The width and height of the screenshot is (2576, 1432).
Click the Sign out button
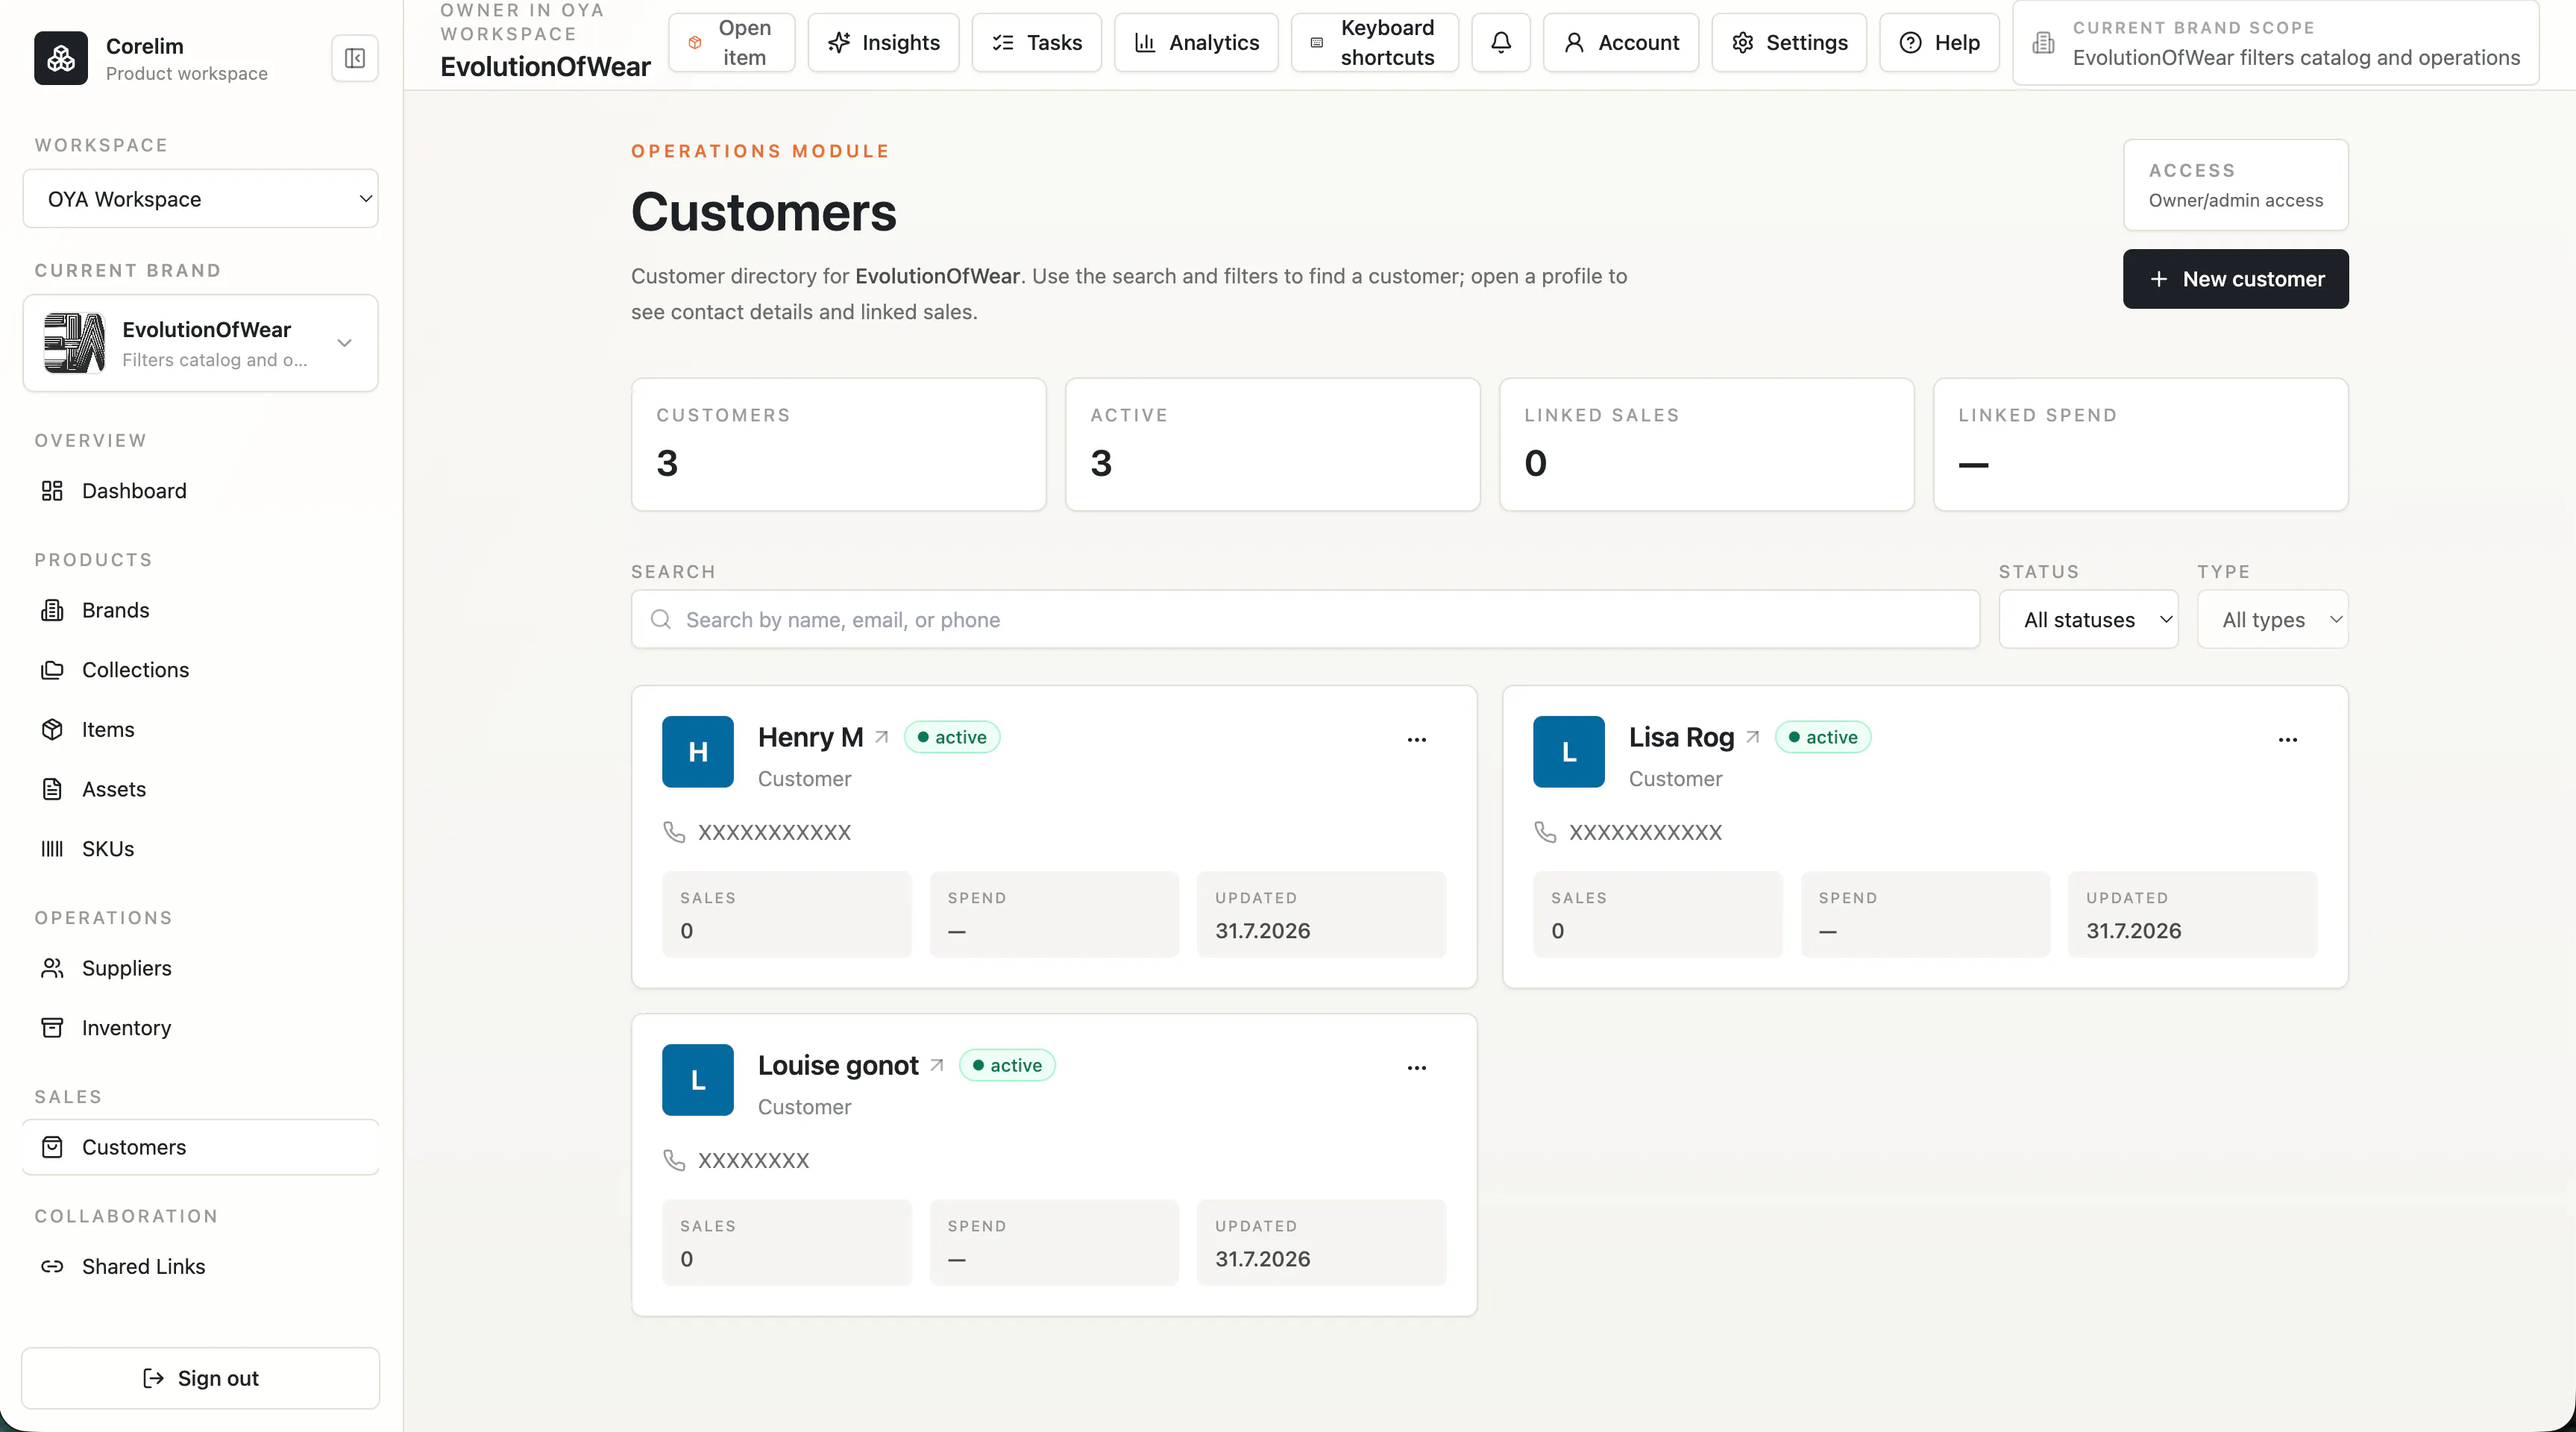click(x=200, y=1378)
